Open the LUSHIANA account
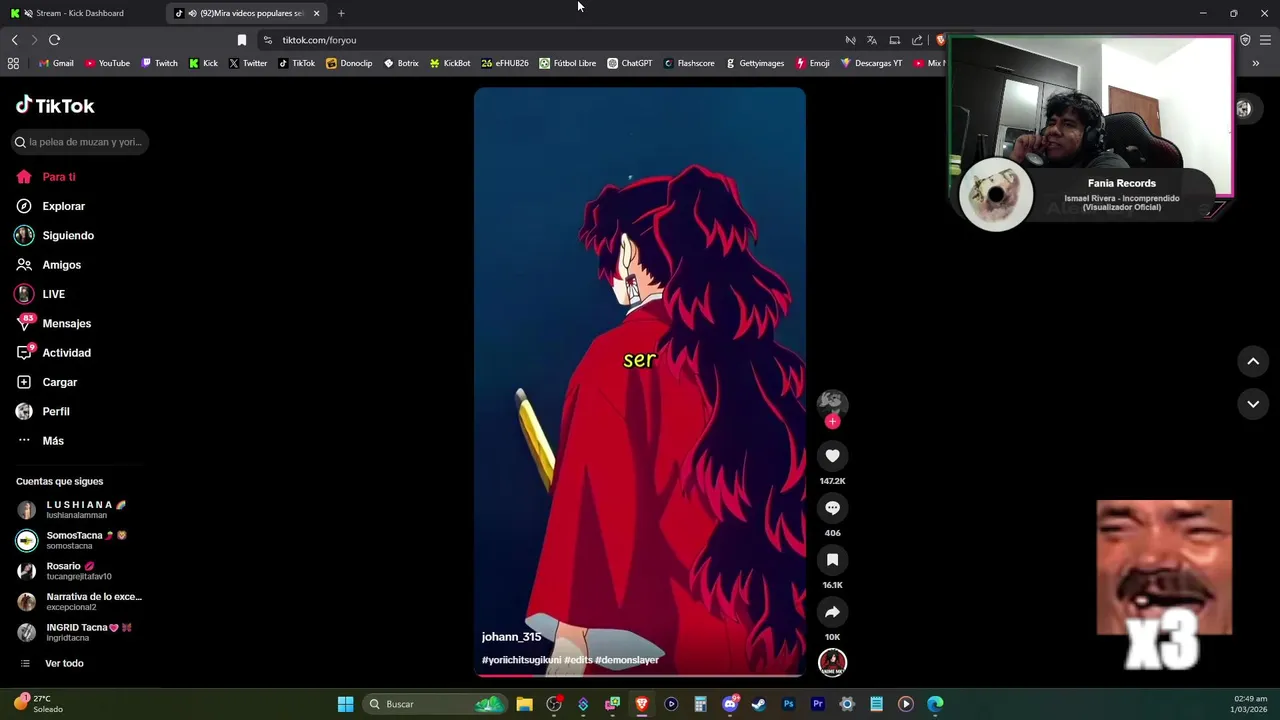 tap(80, 510)
